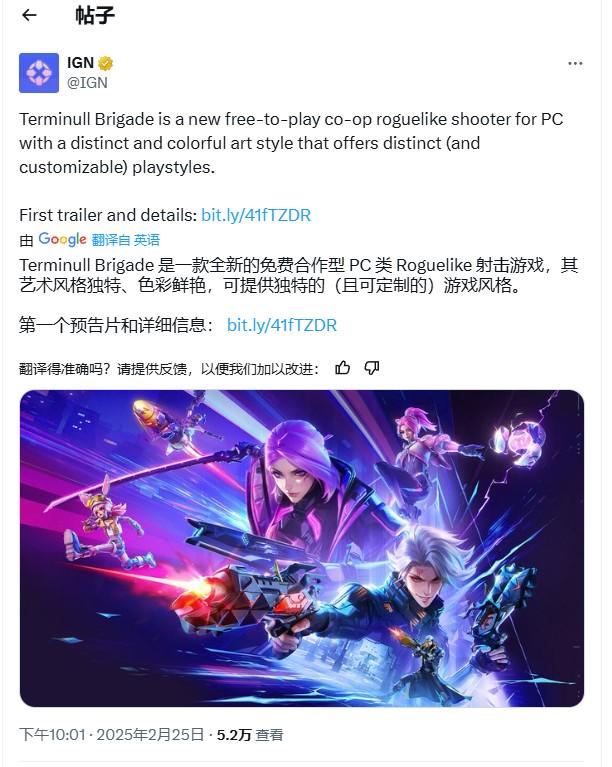Open bit.ly link after 'First trailer and details'
This screenshot has width=612, height=767.
click(256, 215)
